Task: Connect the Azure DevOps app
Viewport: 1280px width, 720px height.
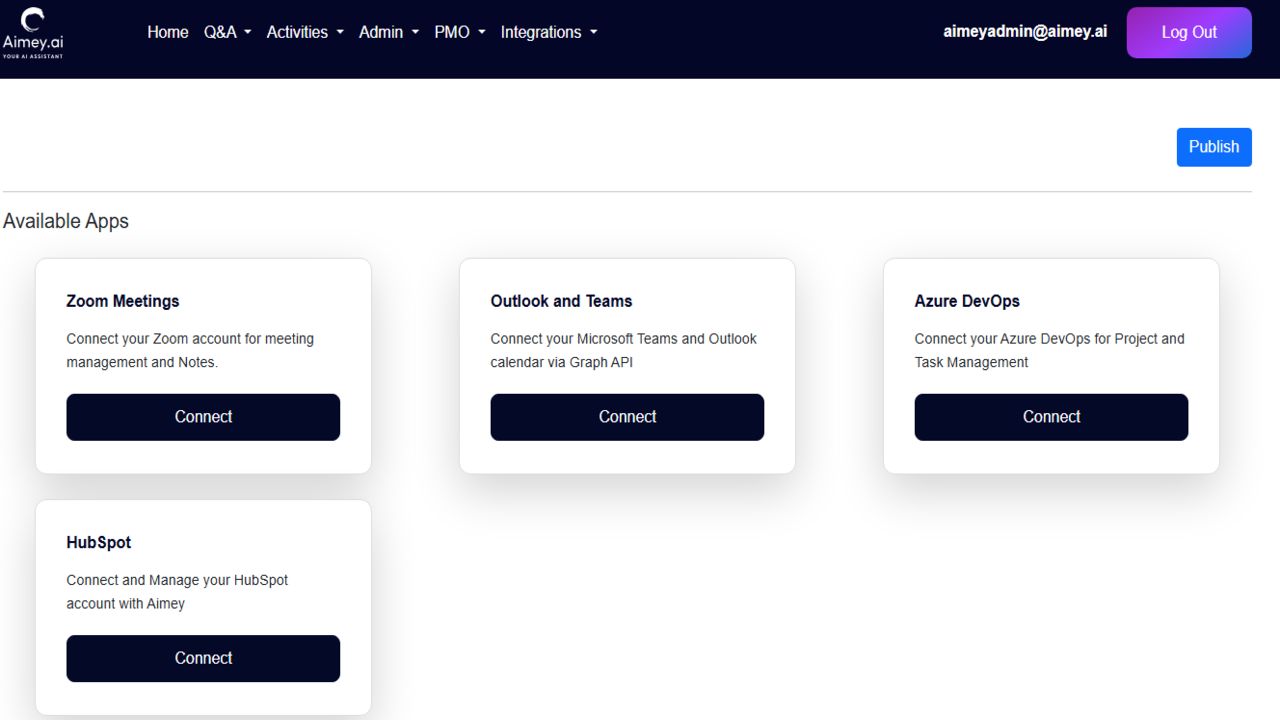Action: [x=1051, y=417]
